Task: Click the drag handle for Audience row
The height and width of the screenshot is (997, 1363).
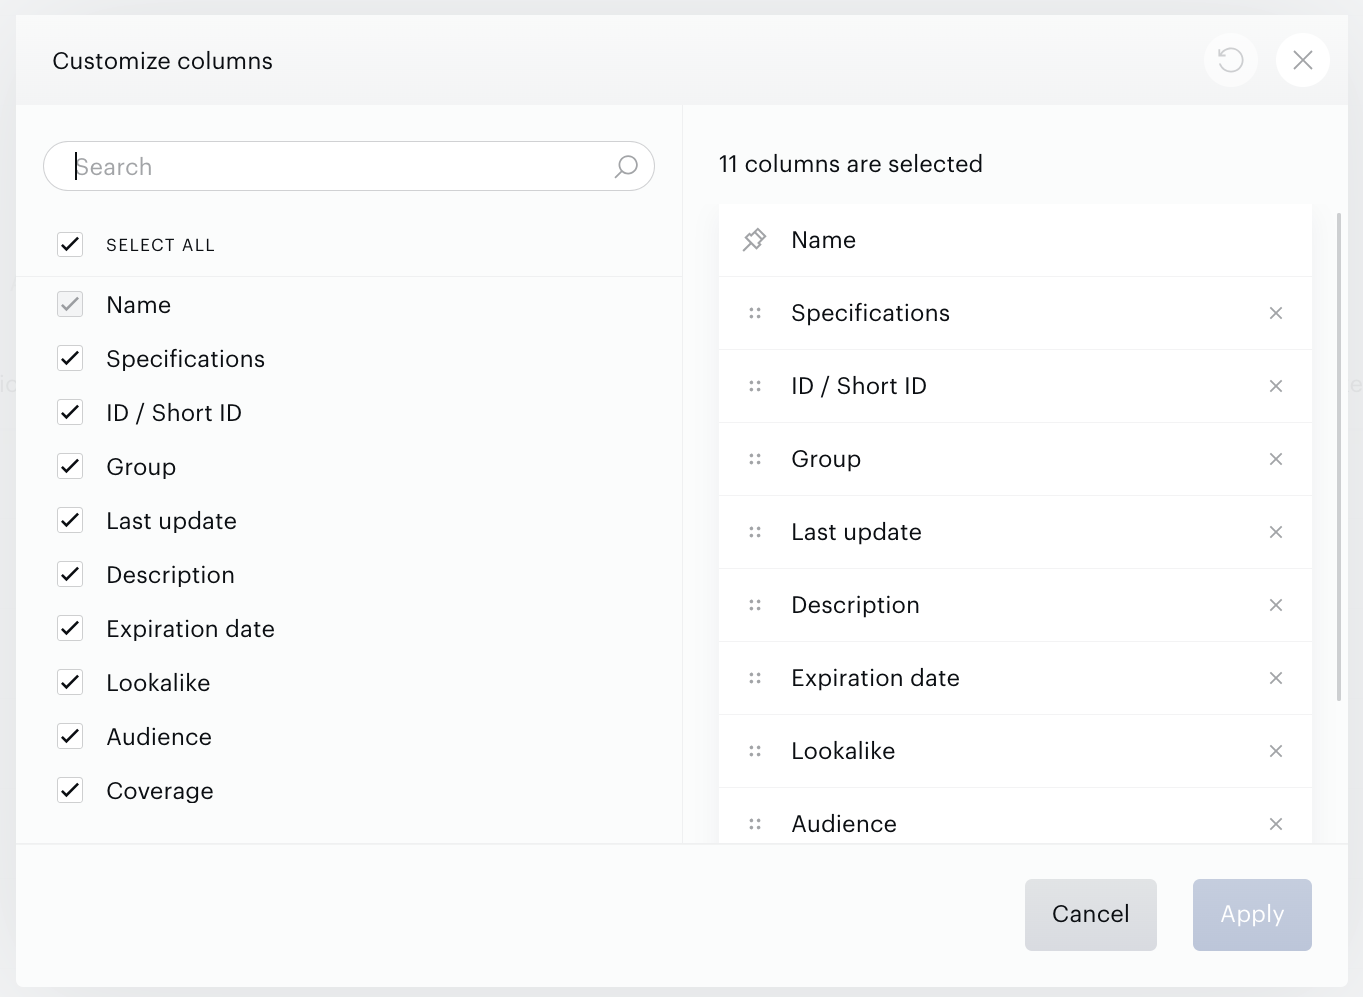Action: point(755,824)
